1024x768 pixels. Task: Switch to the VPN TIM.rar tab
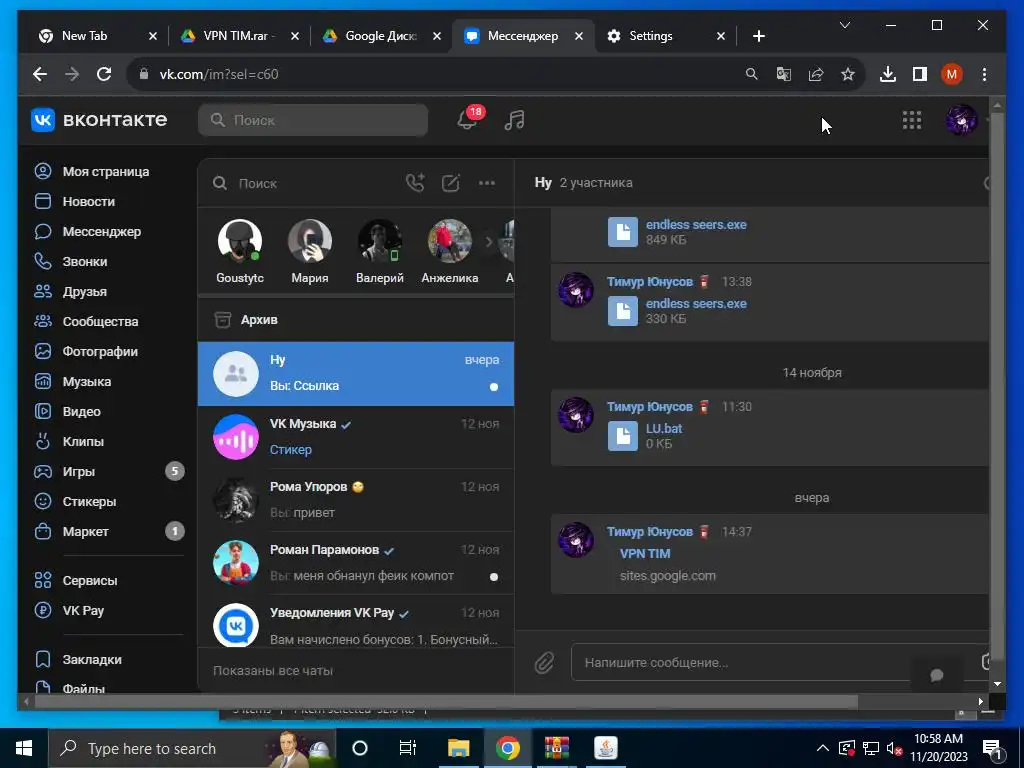tap(238, 36)
